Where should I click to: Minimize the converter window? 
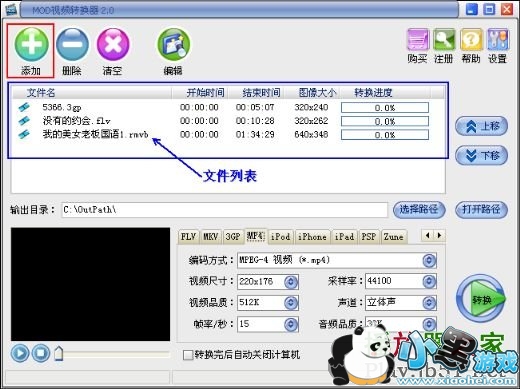471,9
